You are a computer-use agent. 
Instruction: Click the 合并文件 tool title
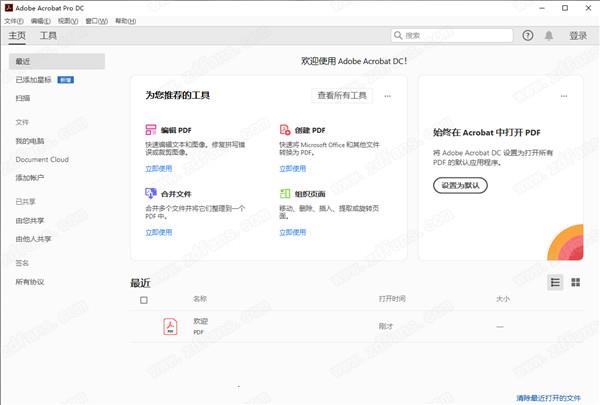176,194
